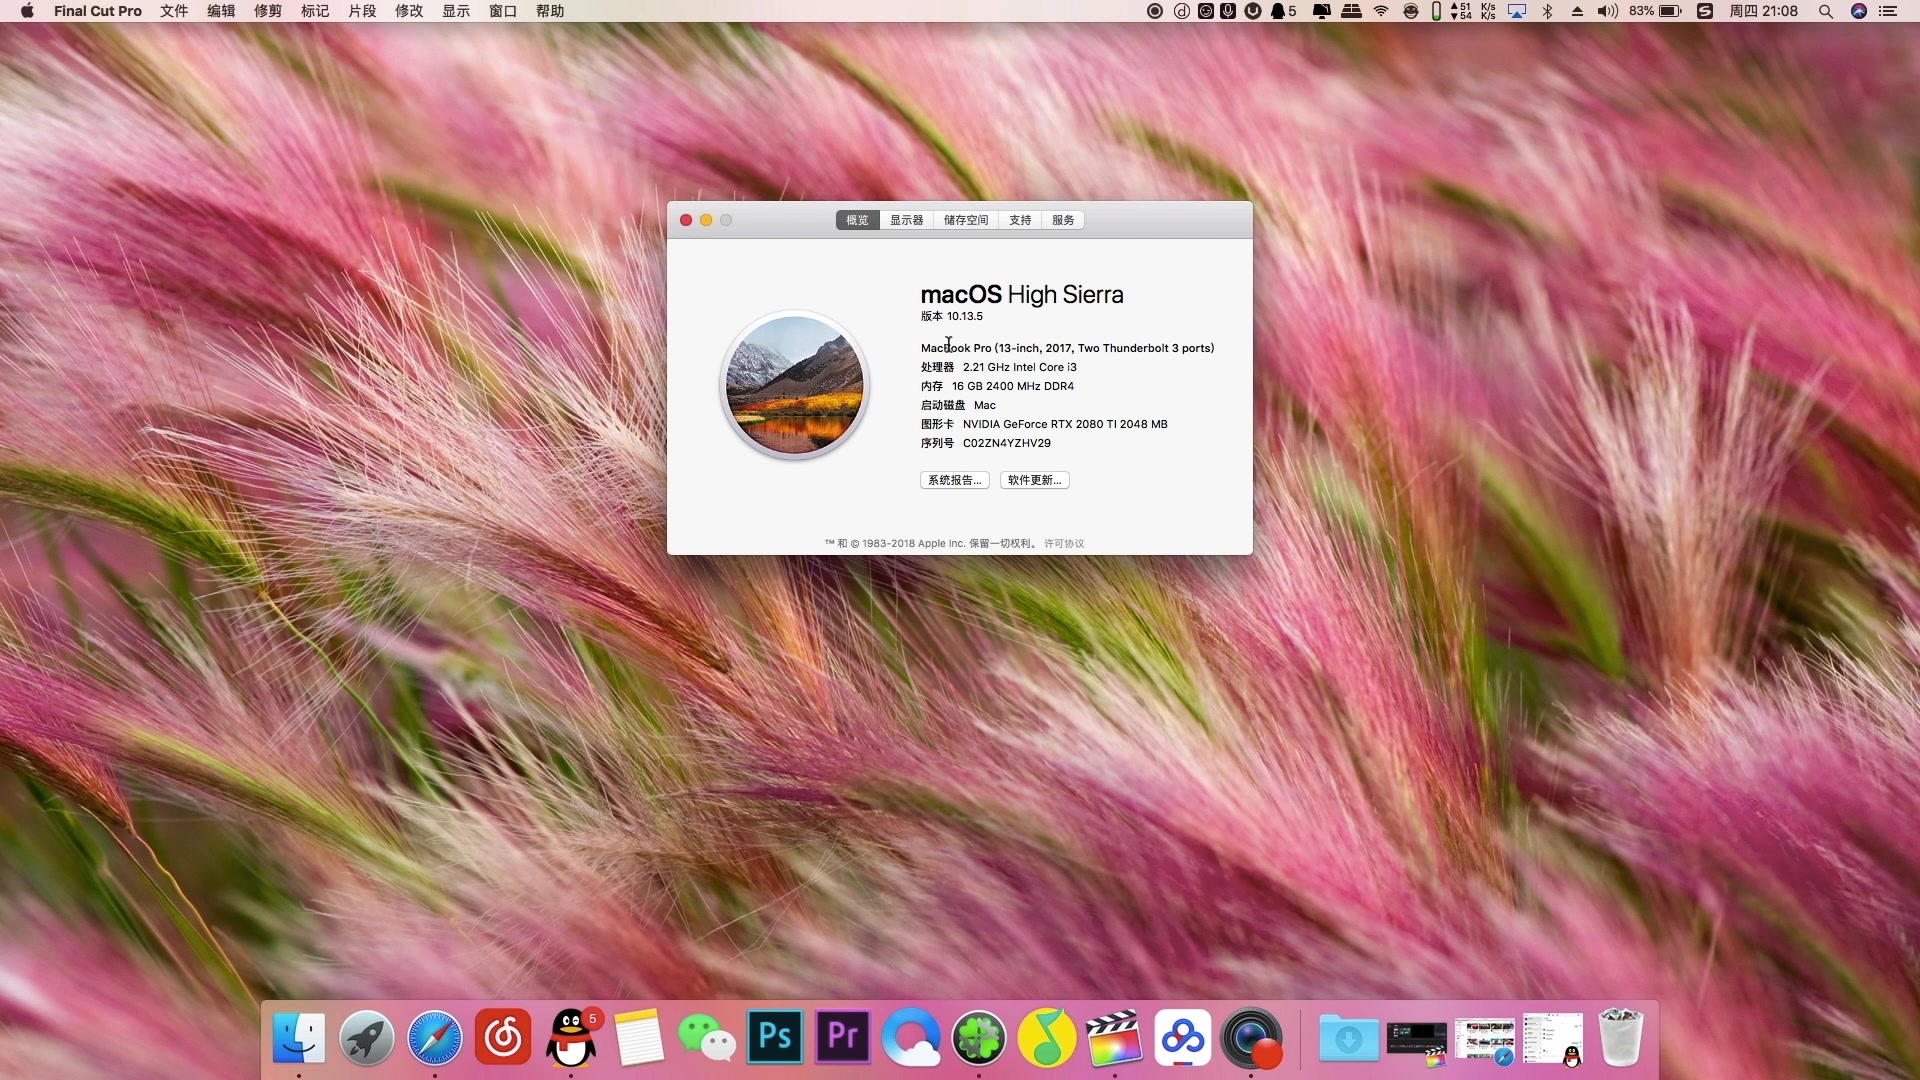The height and width of the screenshot is (1080, 1920).
Task: Open Baidu Netdisk cloud icon
Action: tap(1183, 1038)
